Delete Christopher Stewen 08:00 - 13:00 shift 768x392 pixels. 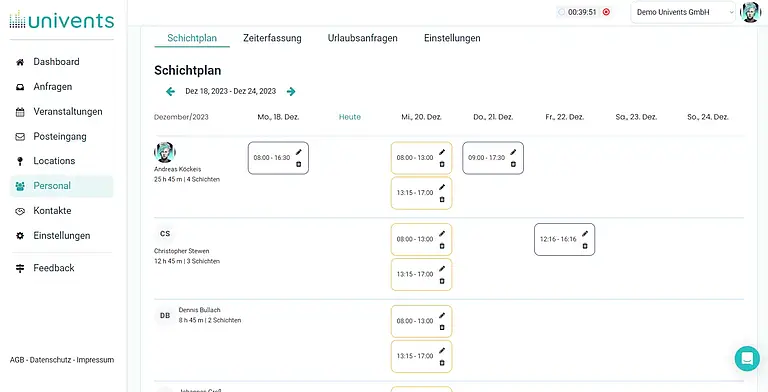click(442, 246)
